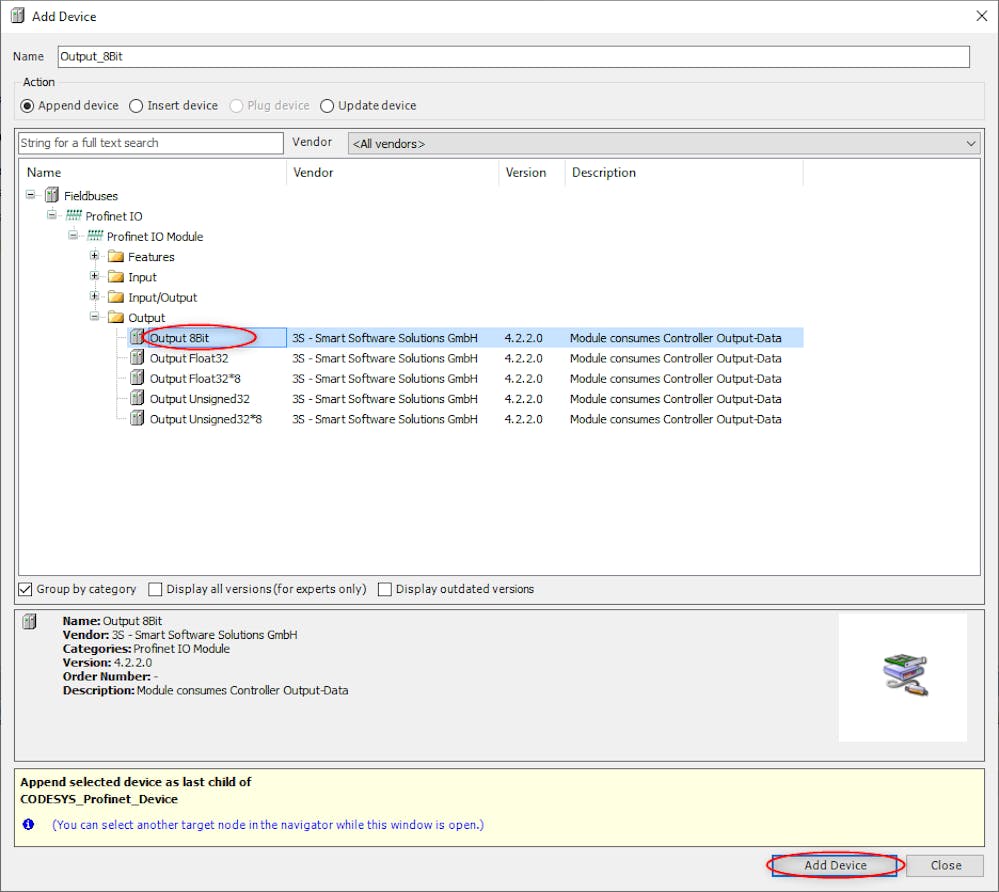Select the Append device radio button
Screen dimensions: 999x892
tap(27, 106)
